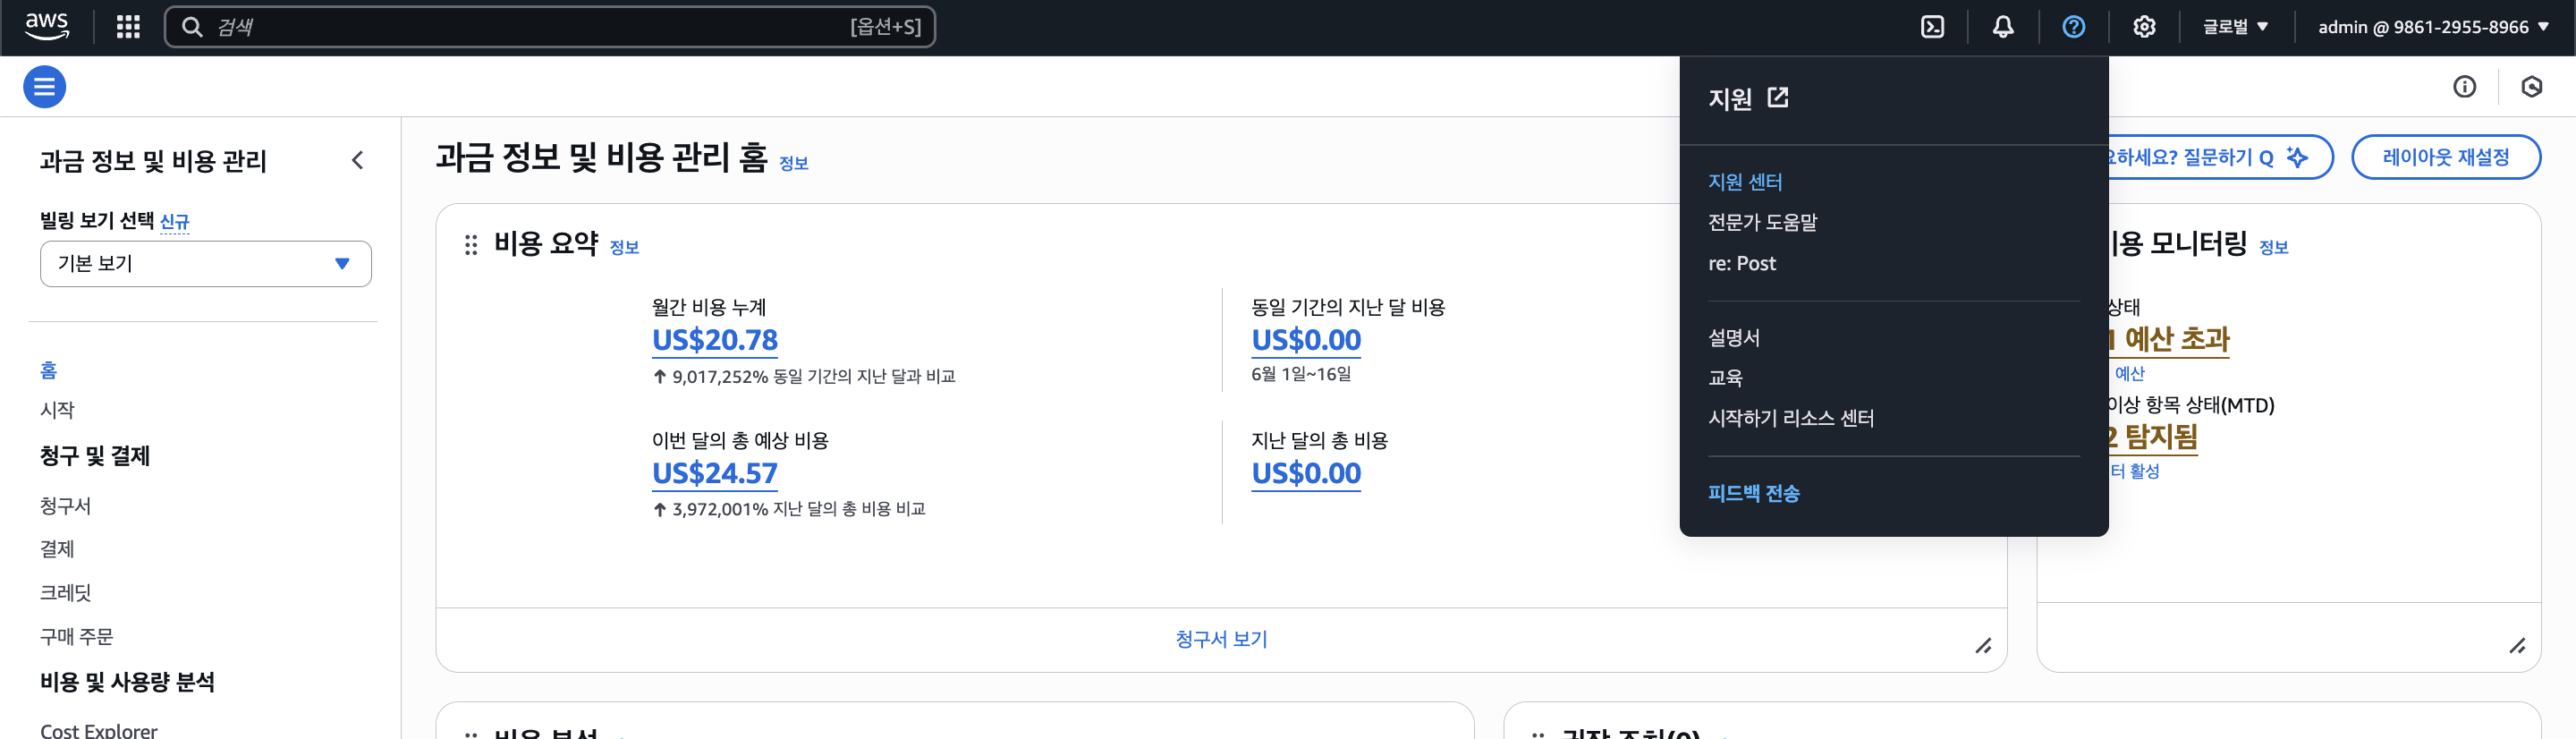Screen dimensions: 2576x739
Task: Click the AWS logo home icon
Action: tap(47, 26)
